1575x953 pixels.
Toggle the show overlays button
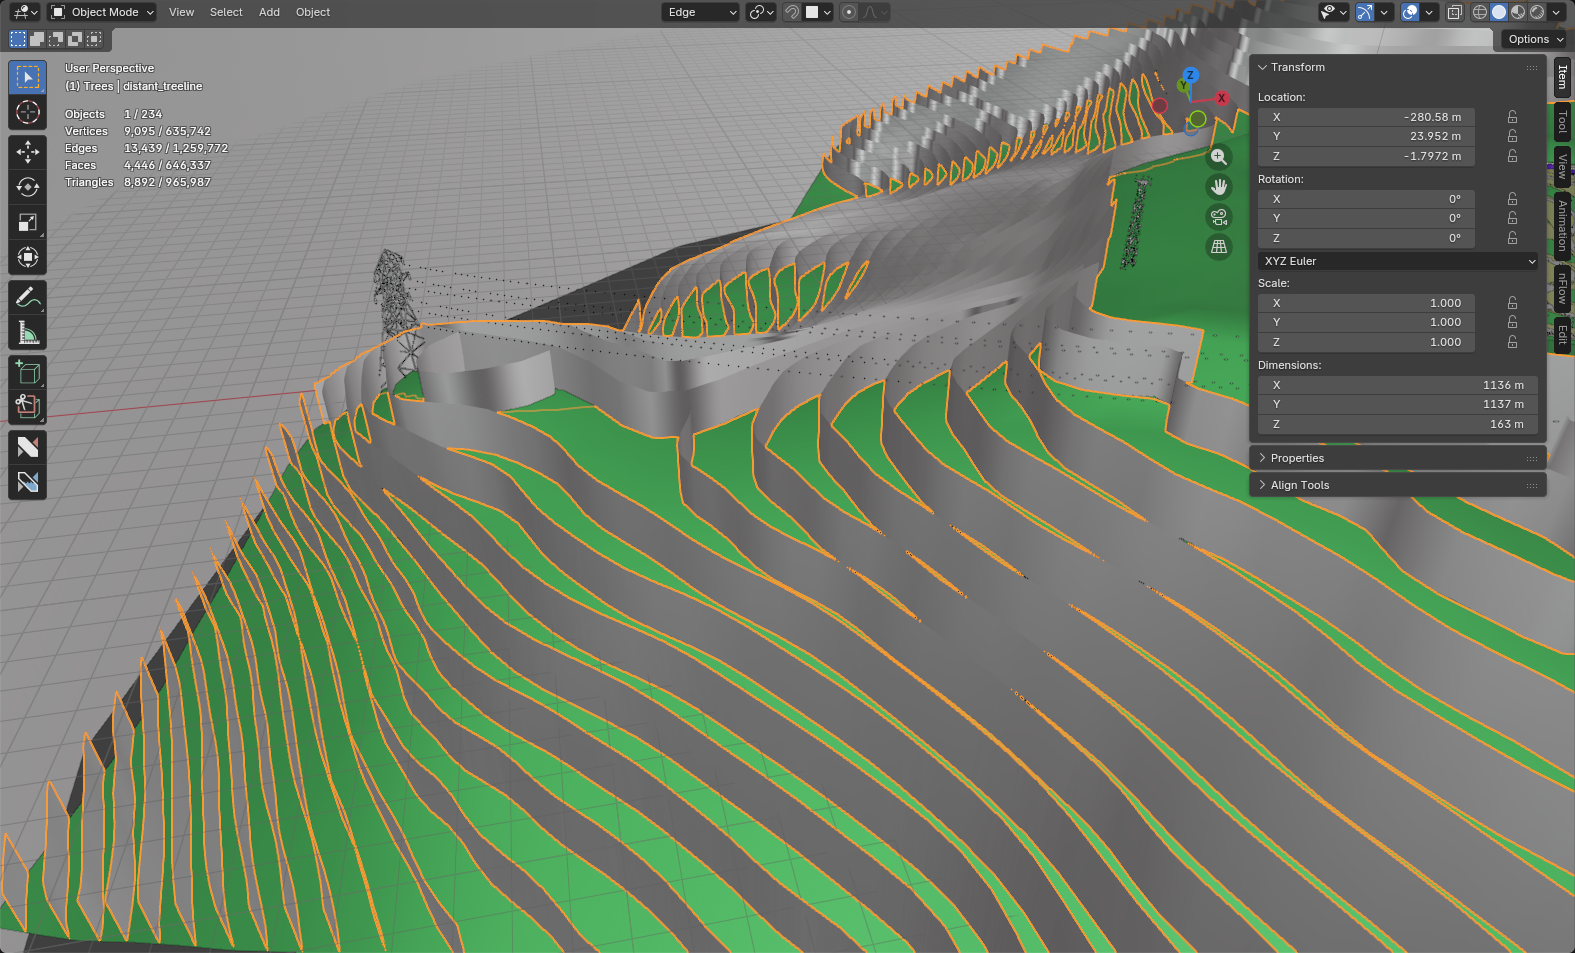1410,12
